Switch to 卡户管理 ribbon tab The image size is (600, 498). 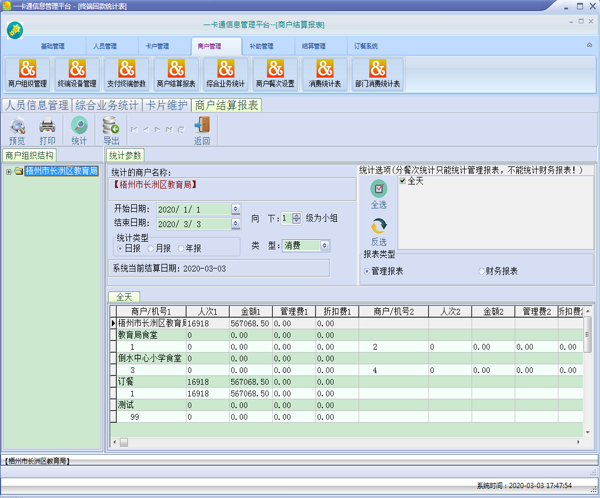pyautogui.click(x=157, y=46)
